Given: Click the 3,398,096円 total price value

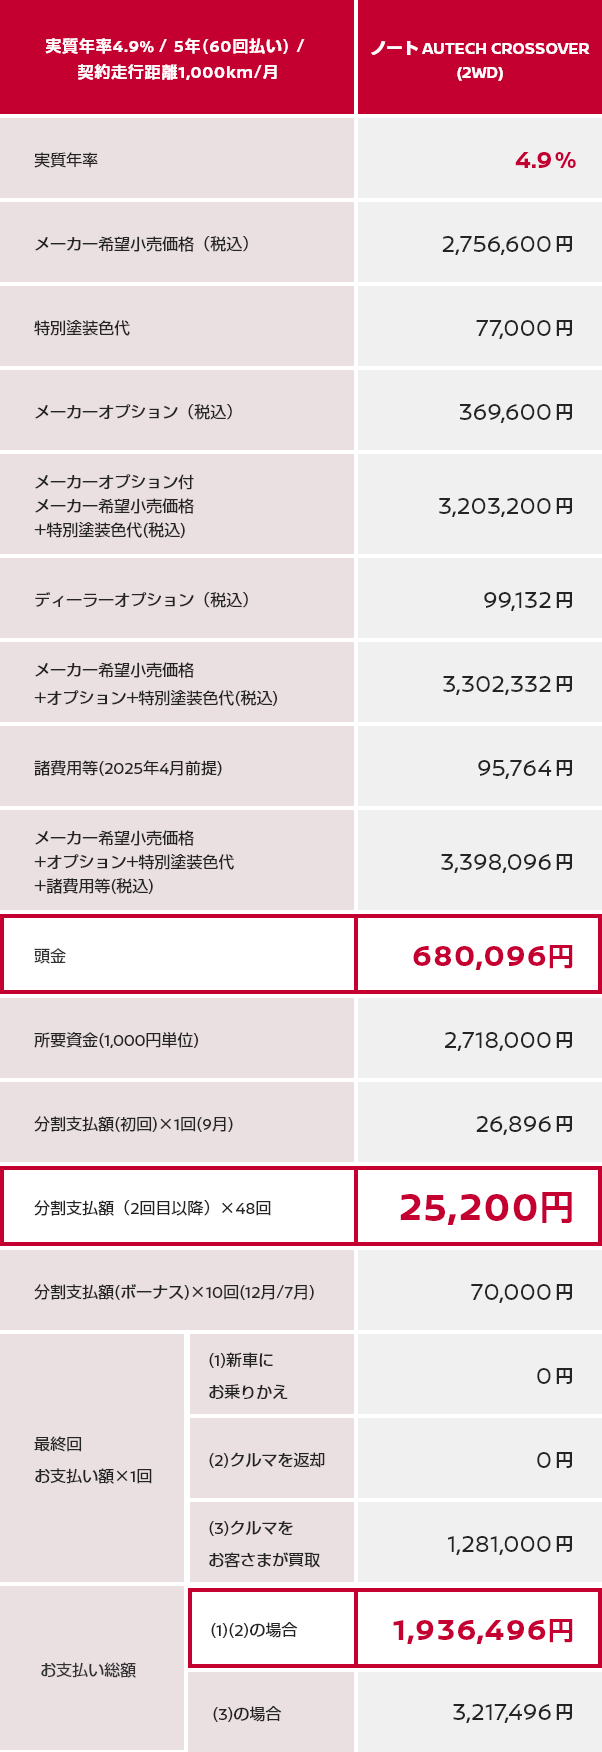Looking at the screenshot, I should click(x=506, y=862).
